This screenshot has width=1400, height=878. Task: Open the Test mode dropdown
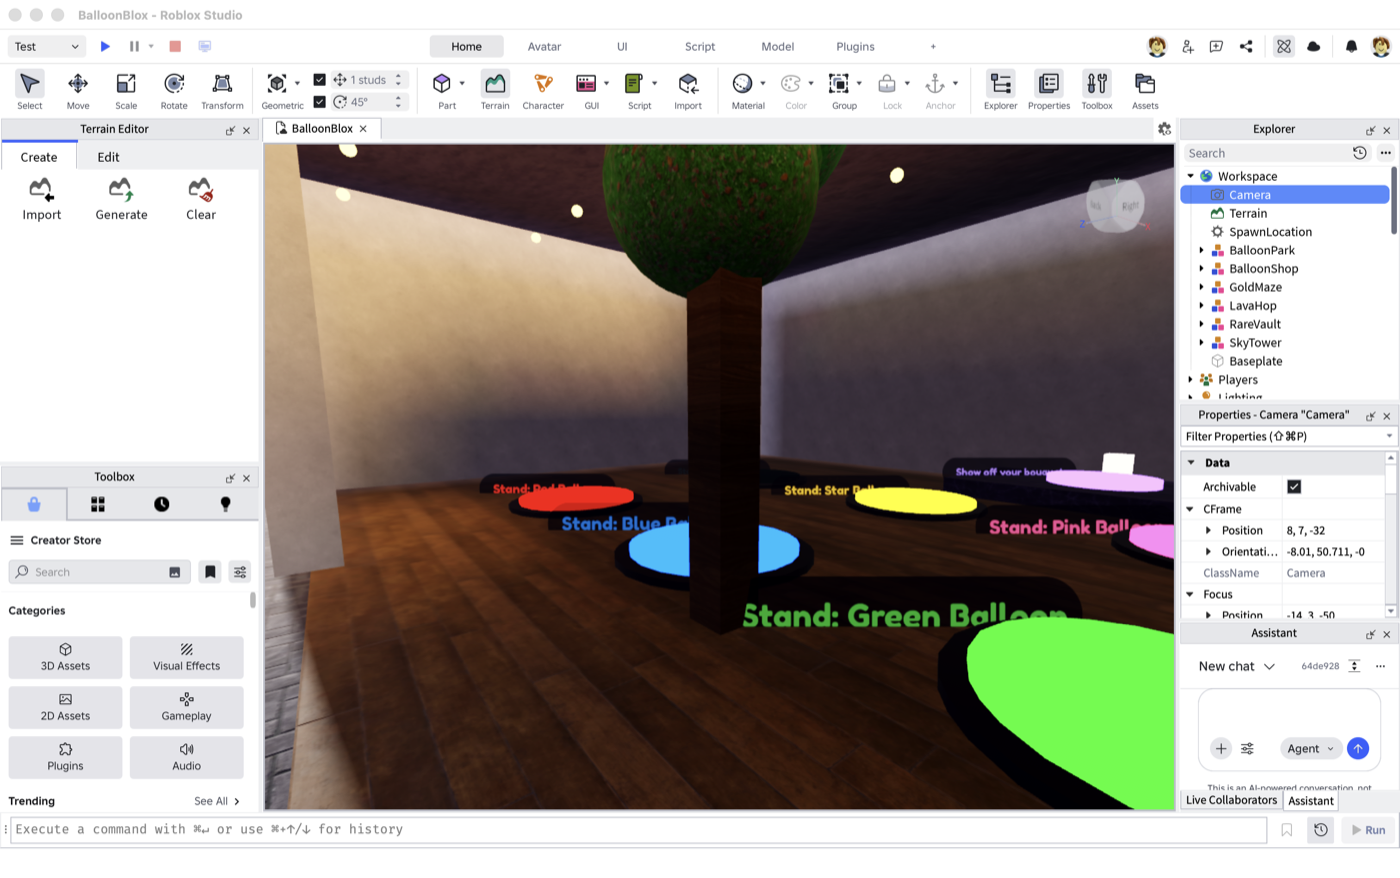(x=47, y=46)
